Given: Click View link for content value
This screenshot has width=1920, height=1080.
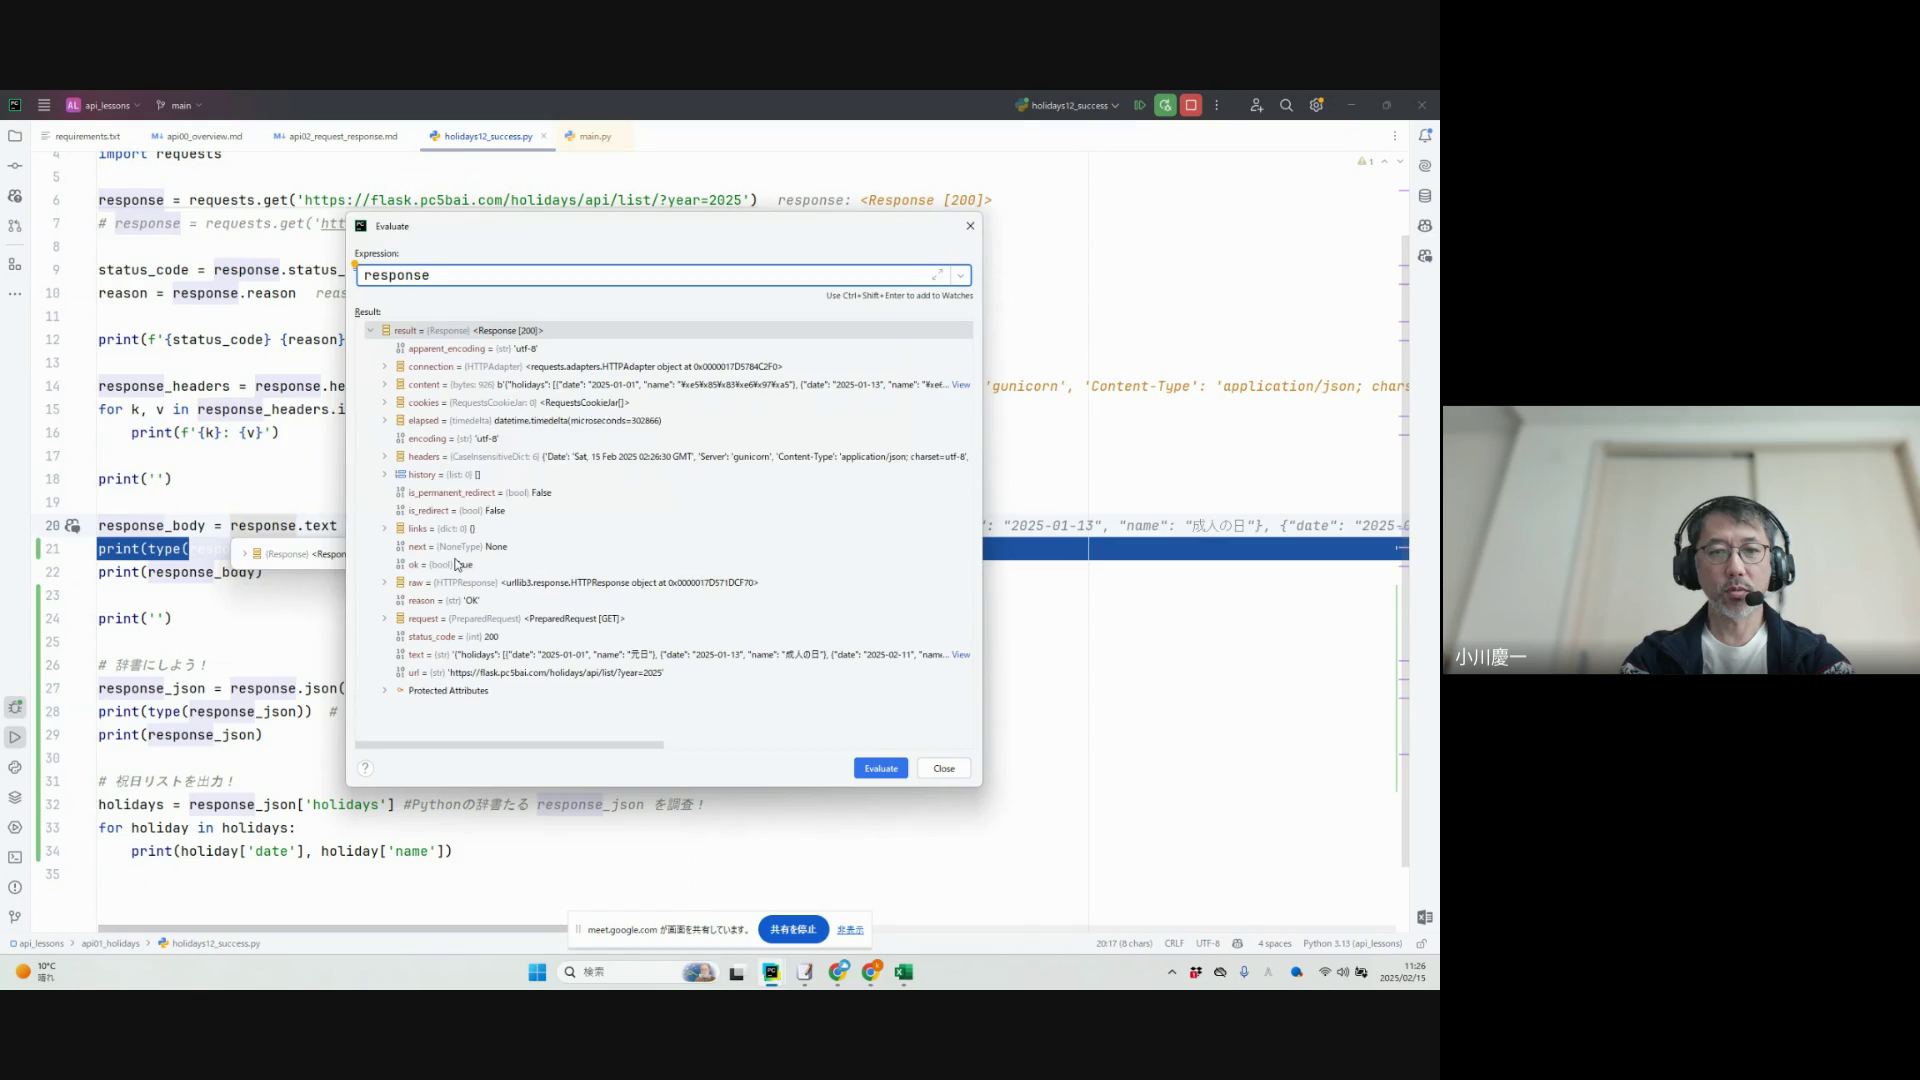Looking at the screenshot, I should coord(961,384).
